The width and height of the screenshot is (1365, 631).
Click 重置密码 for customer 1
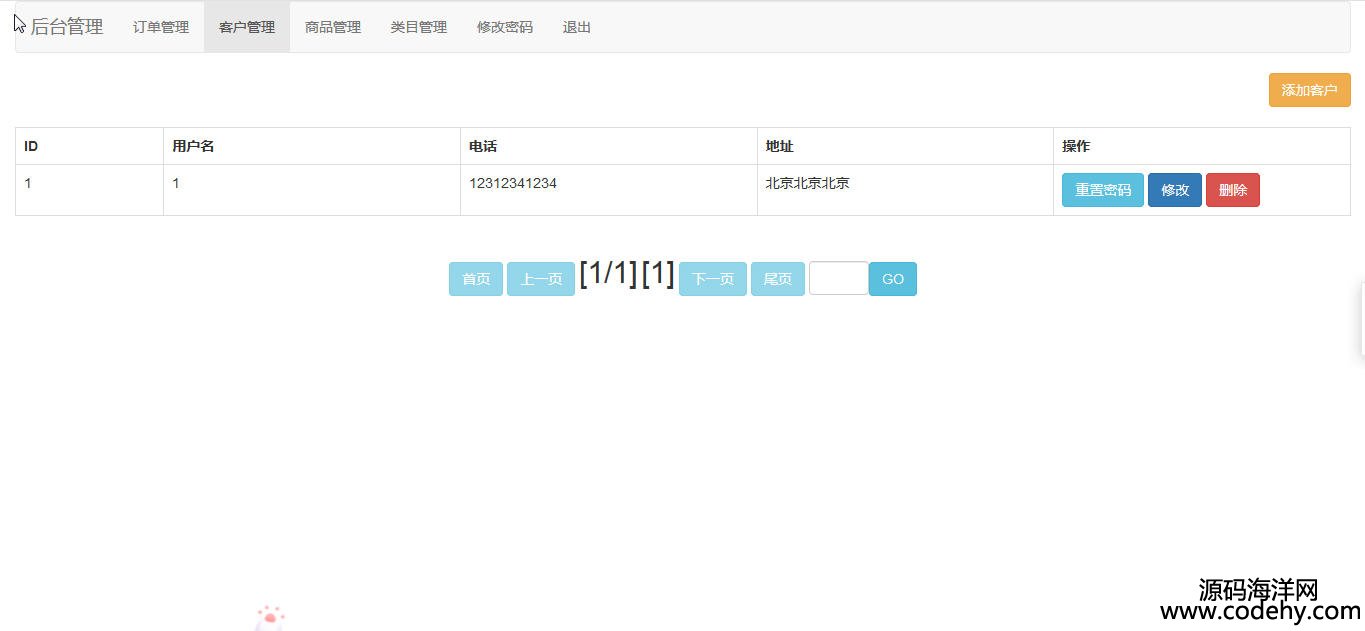[1102, 190]
